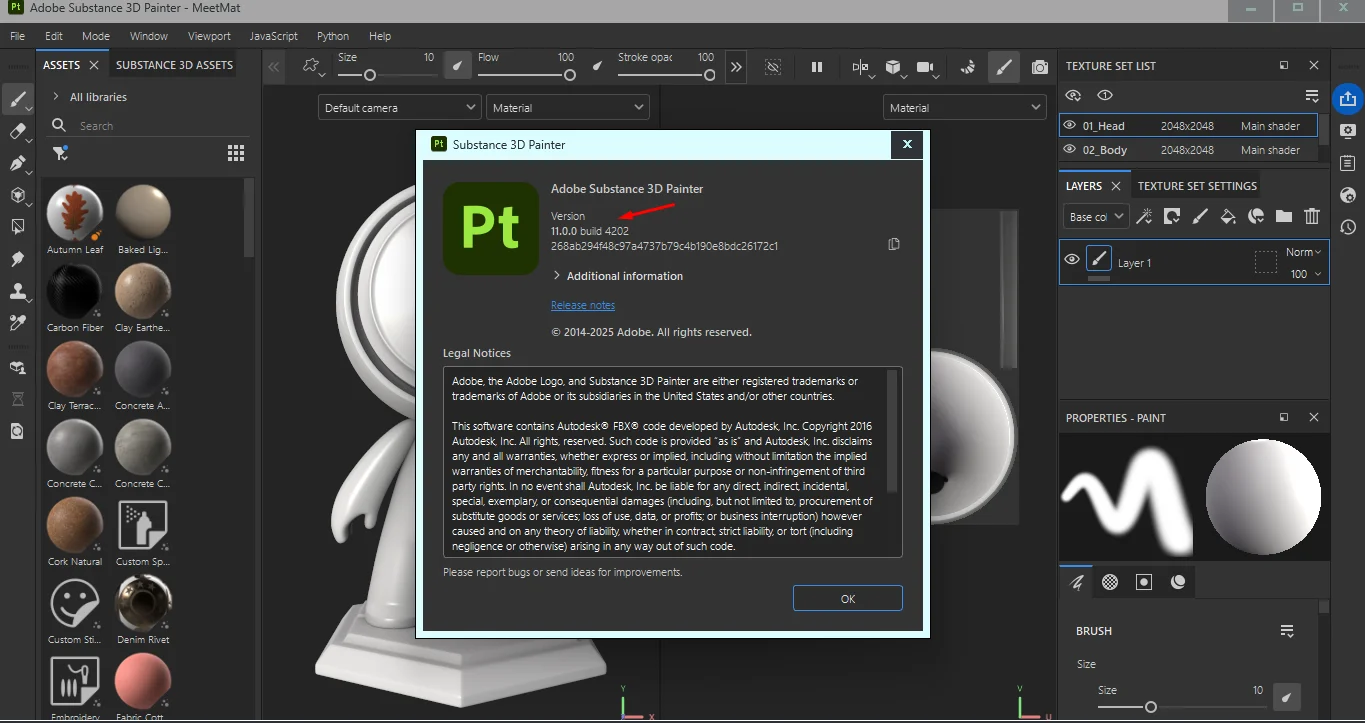1365x723 pixels.
Task: Toggle pen pressure for Flow
Action: [597, 67]
